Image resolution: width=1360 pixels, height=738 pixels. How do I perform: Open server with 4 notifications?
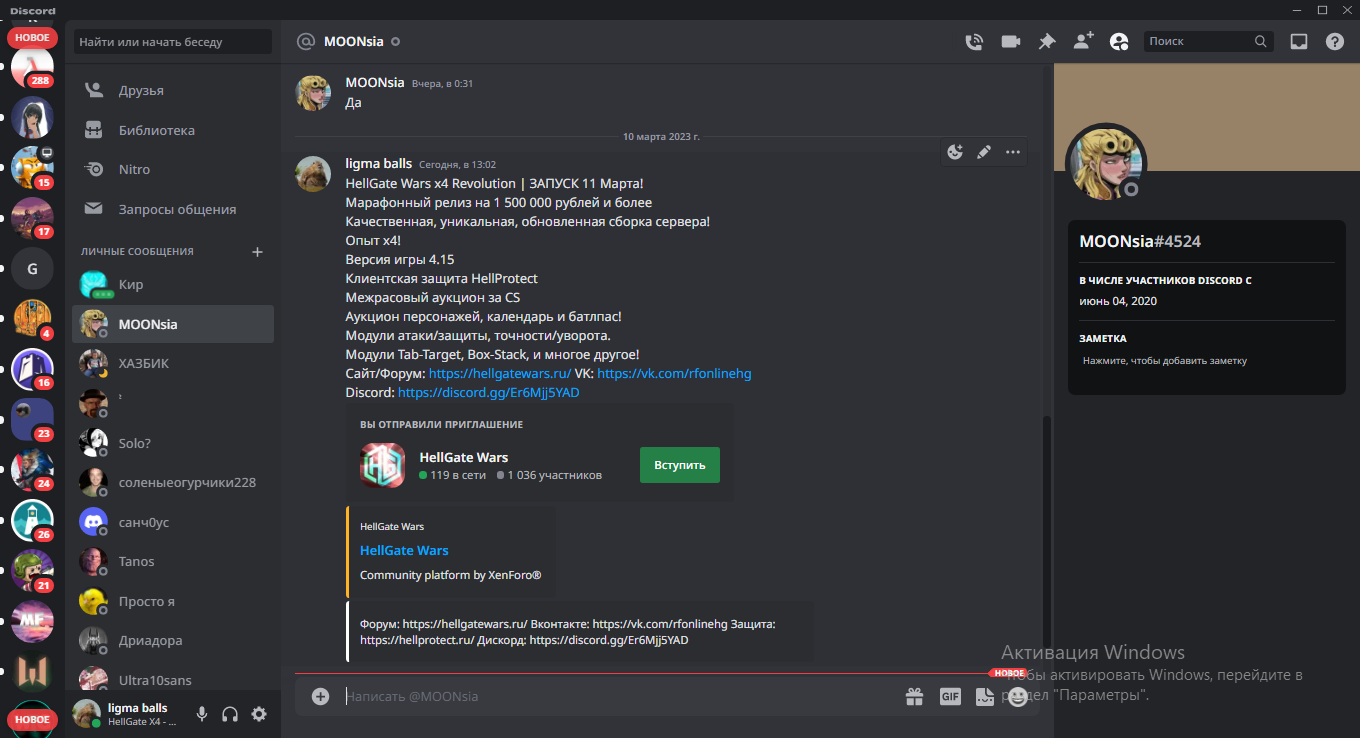click(32, 318)
